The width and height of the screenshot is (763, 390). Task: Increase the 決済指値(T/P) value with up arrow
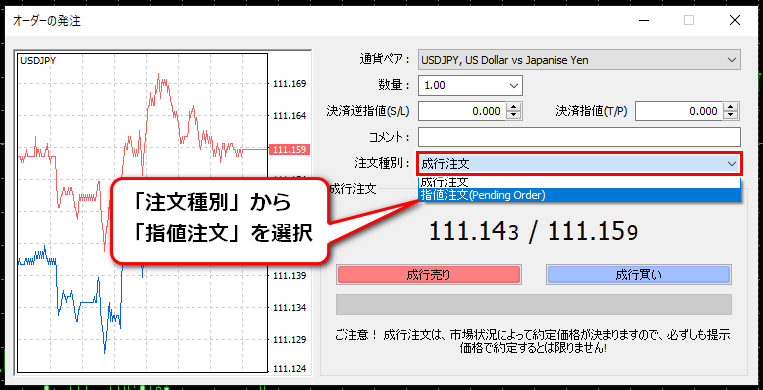[731, 107]
